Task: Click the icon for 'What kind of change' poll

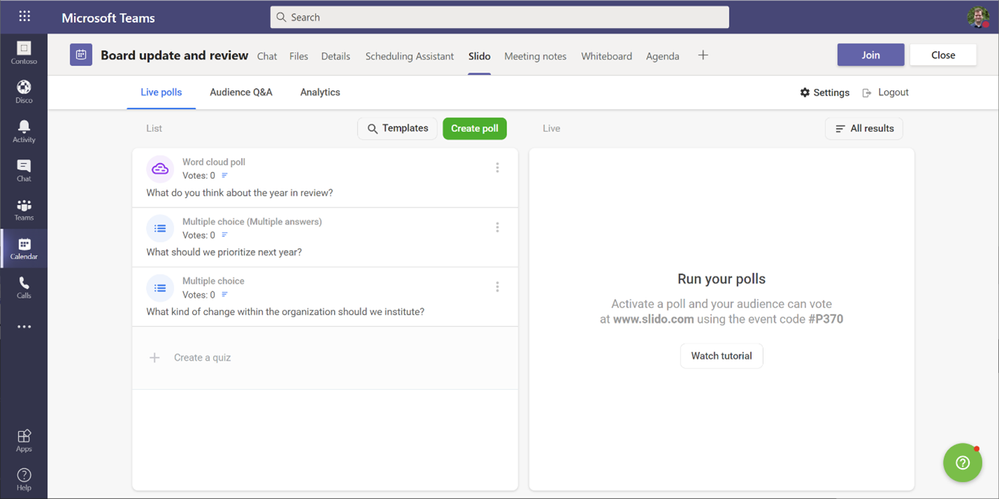Action: (160, 287)
